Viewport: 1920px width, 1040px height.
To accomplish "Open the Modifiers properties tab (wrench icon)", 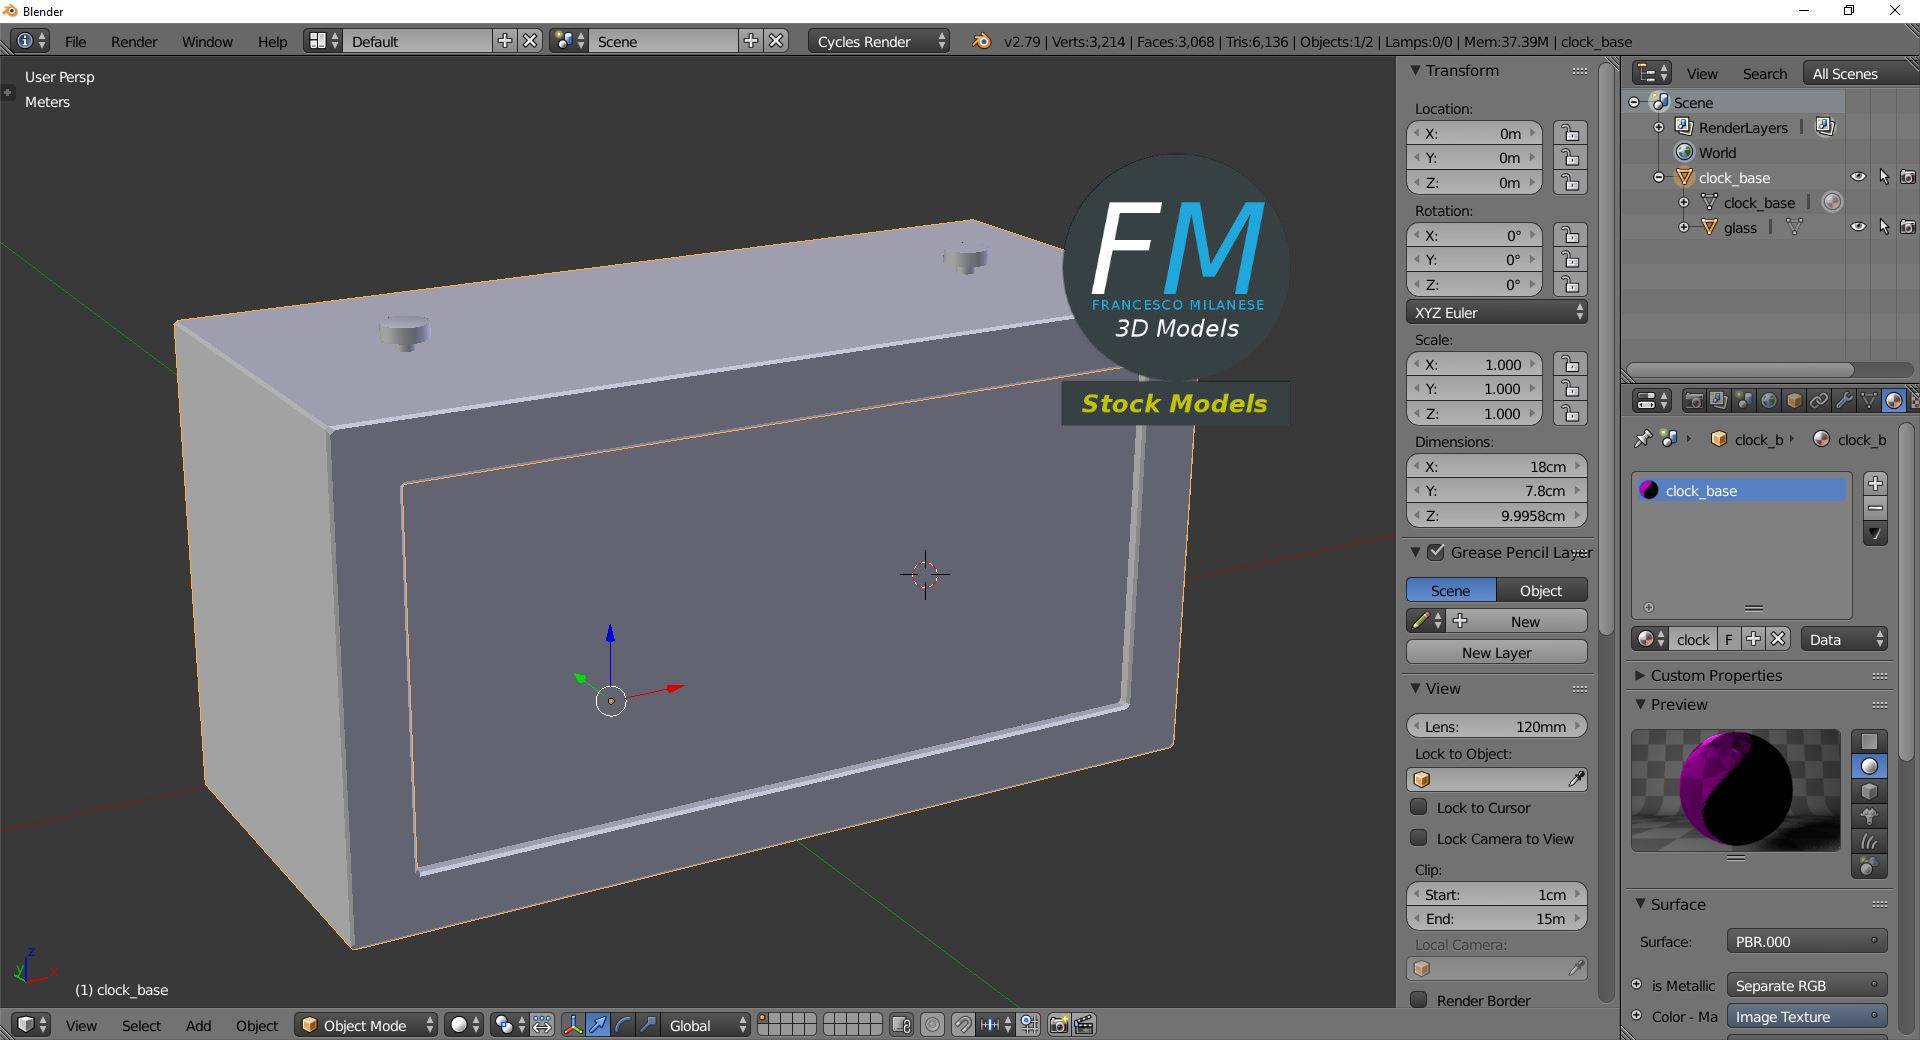I will [x=1844, y=401].
